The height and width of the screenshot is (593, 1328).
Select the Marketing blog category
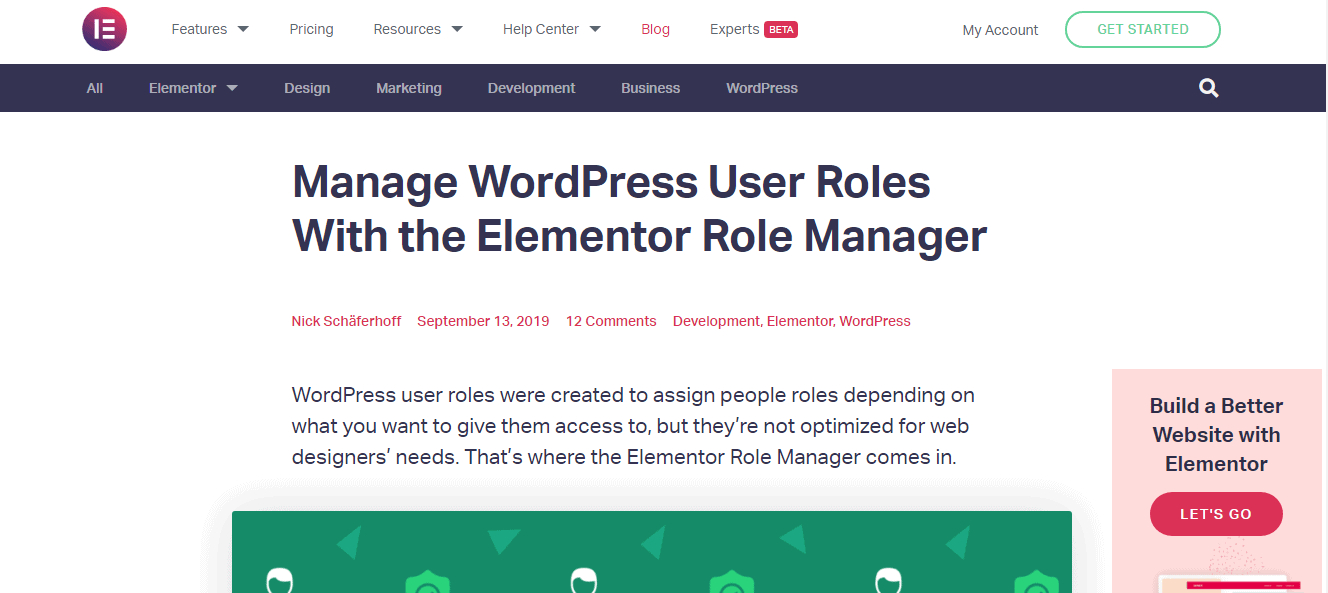click(409, 88)
